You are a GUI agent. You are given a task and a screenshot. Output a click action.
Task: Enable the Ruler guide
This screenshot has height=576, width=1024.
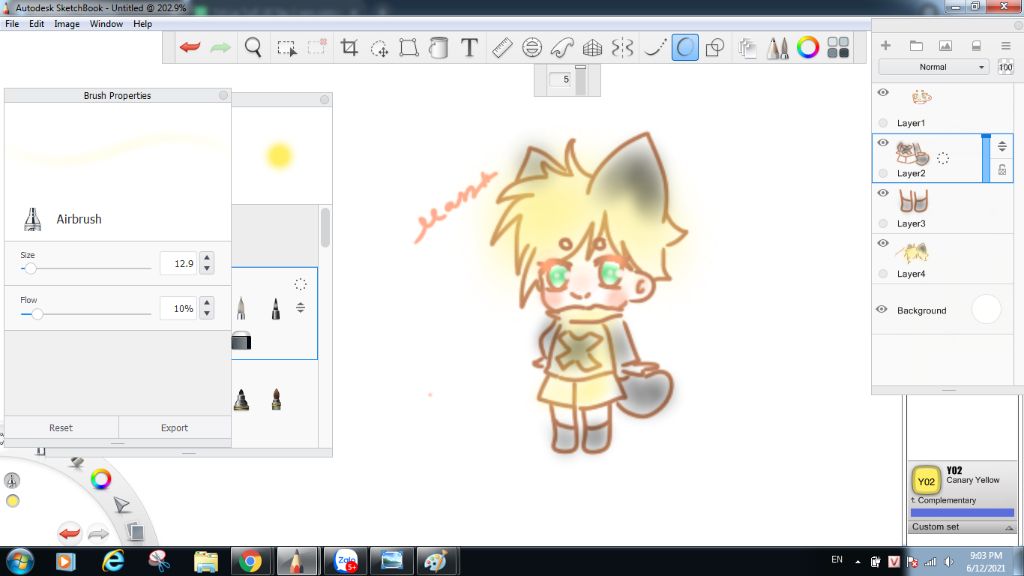[502, 47]
